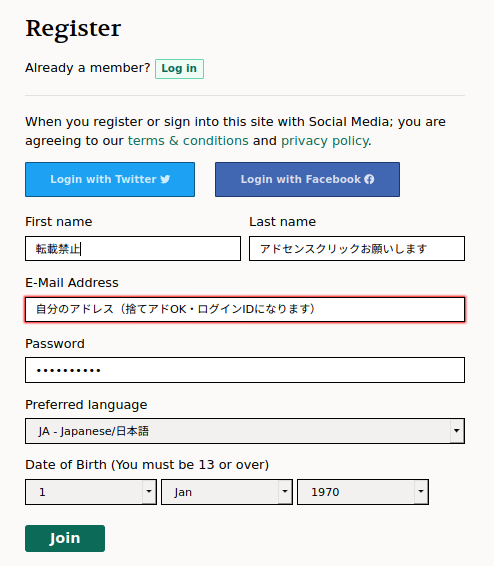Click the Facebook logo icon

369,179
